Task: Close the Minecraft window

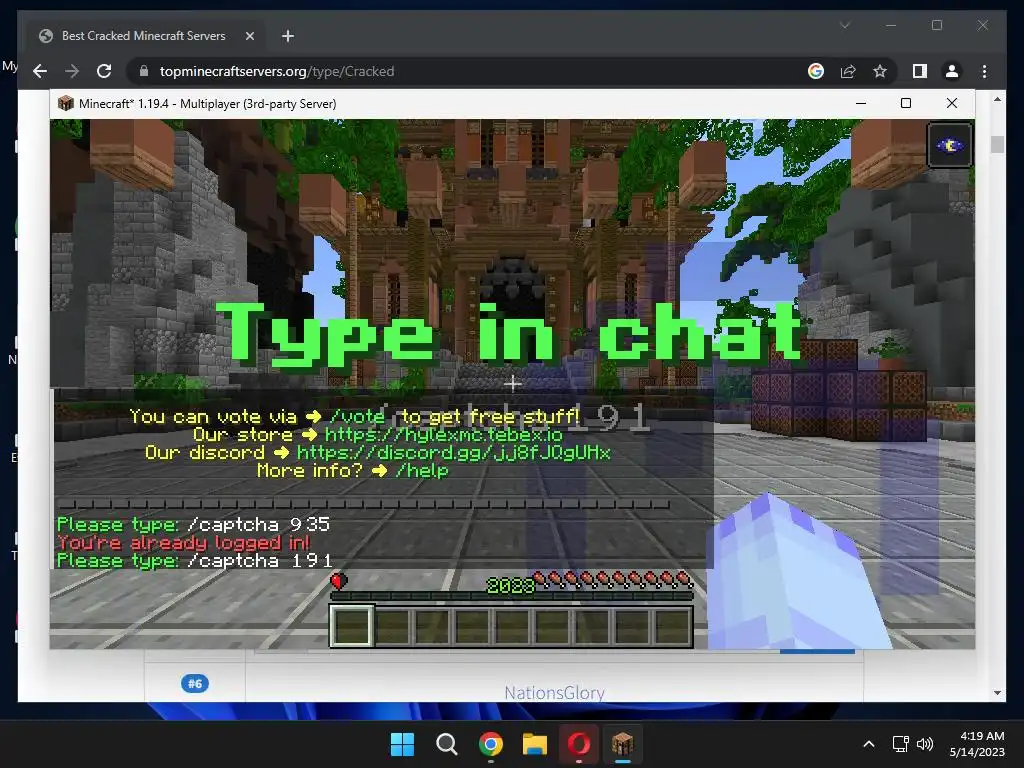Action: pyautogui.click(x=952, y=103)
